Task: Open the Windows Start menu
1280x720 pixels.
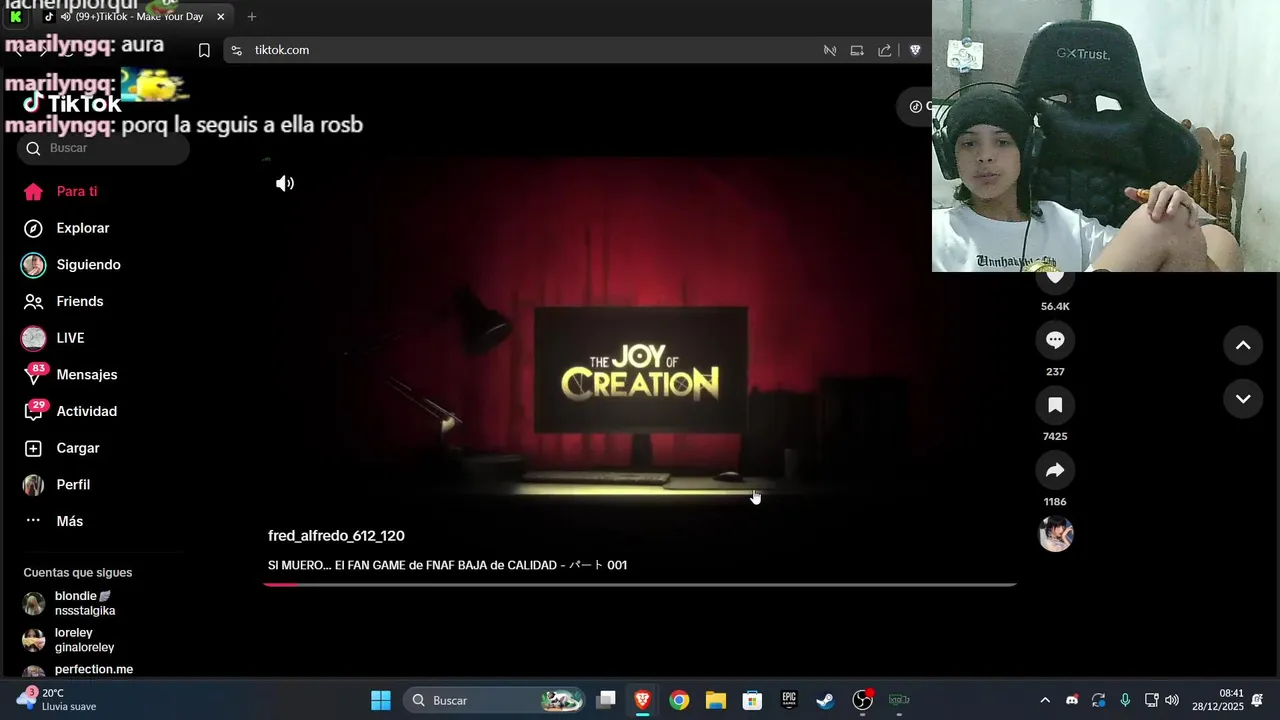Action: click(381, 700)
